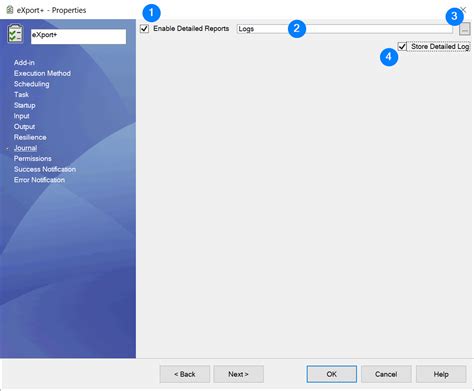Click the Logs folder path field
Viewport: 474px width, 391px height.
(x=345, y=29)
